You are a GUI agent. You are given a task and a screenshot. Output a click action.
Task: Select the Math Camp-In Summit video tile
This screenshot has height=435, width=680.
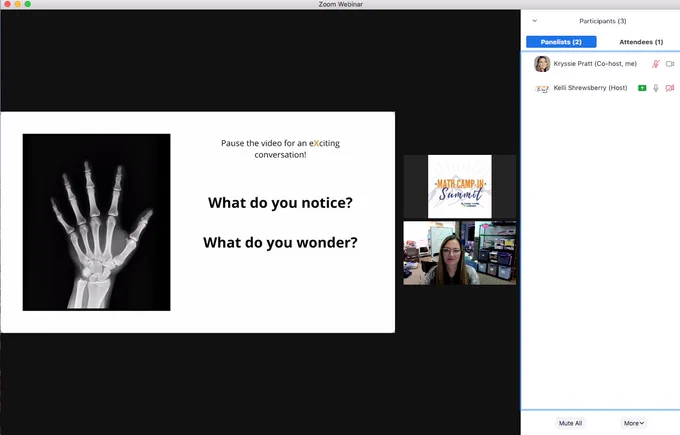click(x=460, y=186)
